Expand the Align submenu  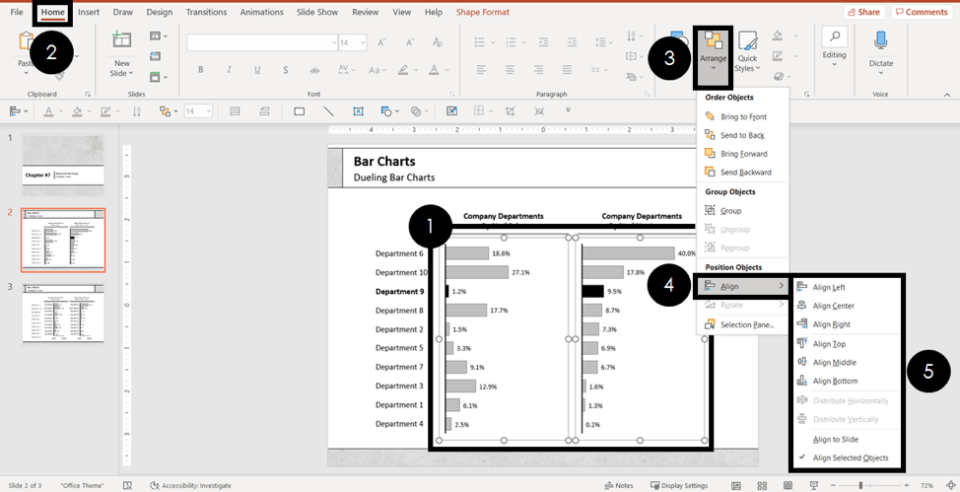point(743,286)
